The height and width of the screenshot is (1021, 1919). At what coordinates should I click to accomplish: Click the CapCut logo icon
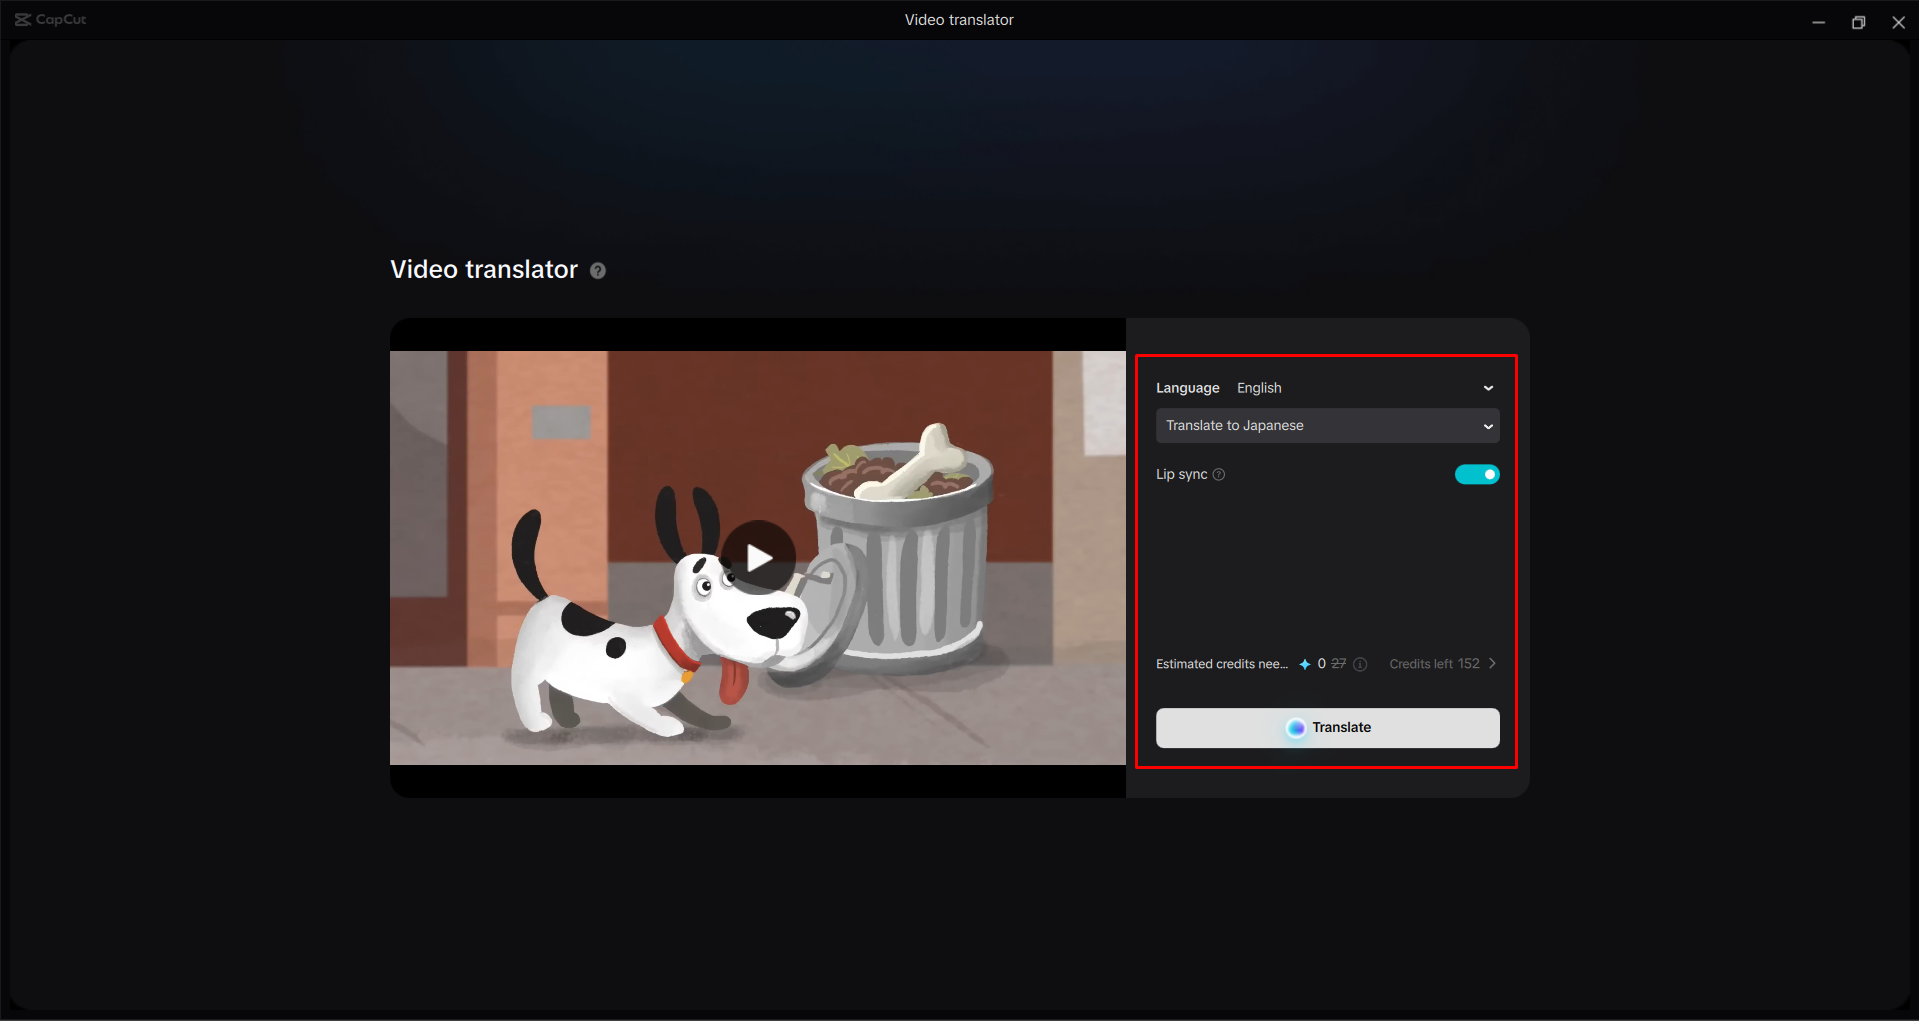tap(23, 19)
